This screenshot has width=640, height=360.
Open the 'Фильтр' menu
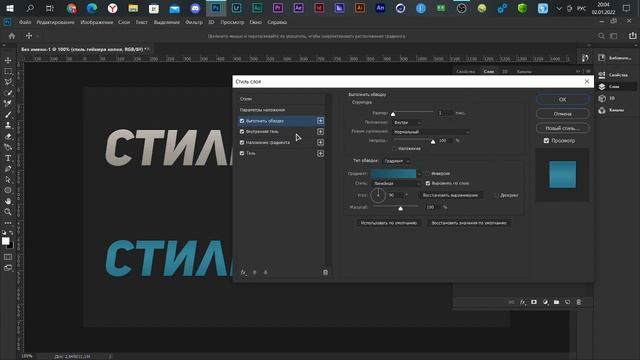(x=194, y=22)
